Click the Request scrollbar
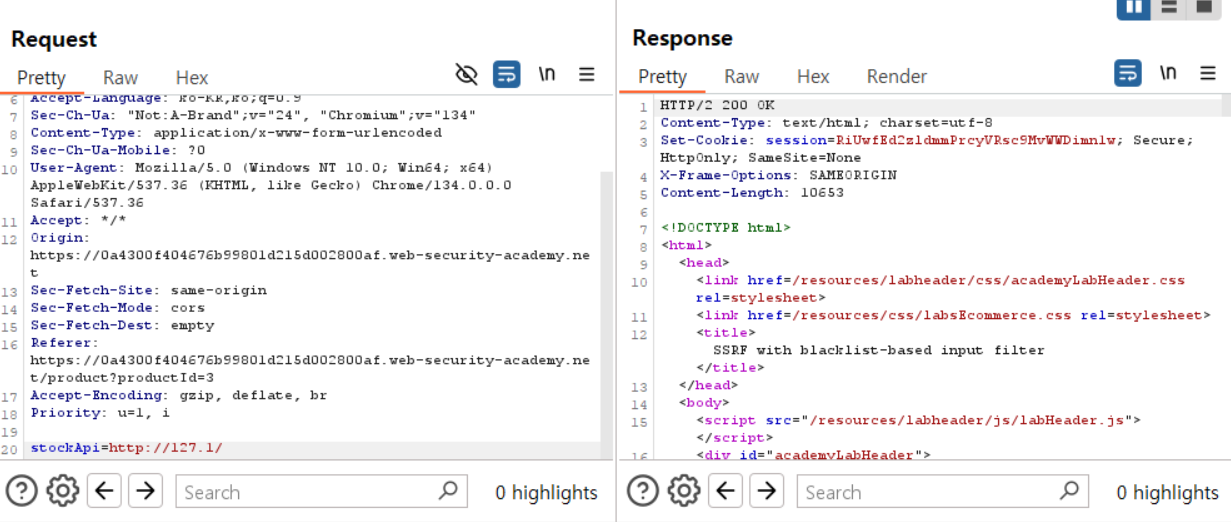1231x522 pixels. 607,310
